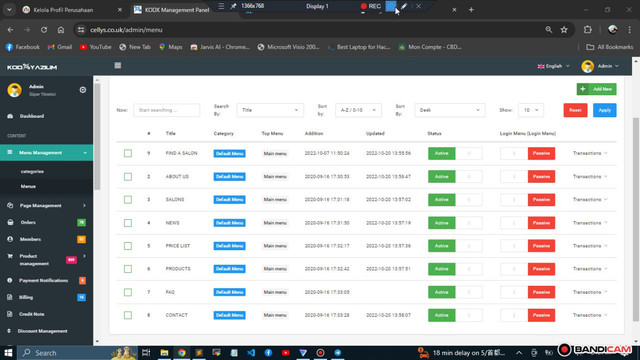Click Default Menu tag in ABOUT US row

(229, 176)
